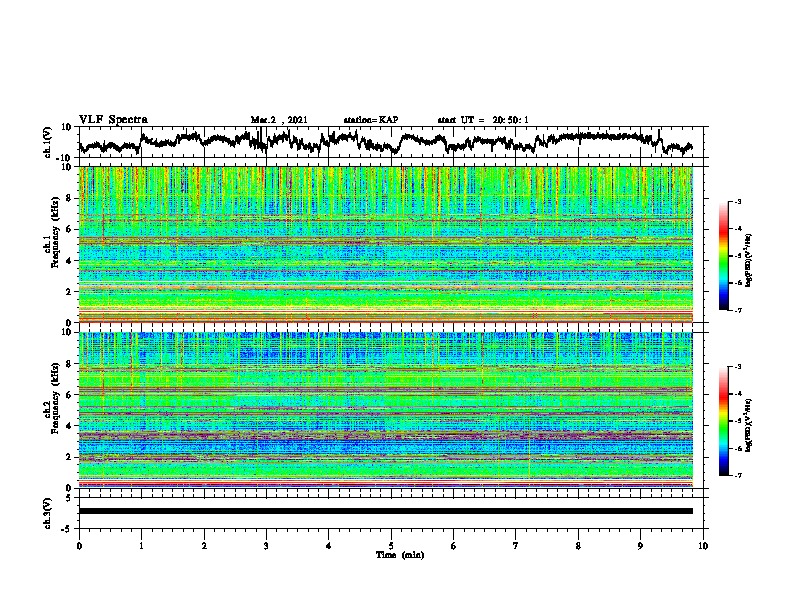Click the "VLF Spectra" plot title

114,120
